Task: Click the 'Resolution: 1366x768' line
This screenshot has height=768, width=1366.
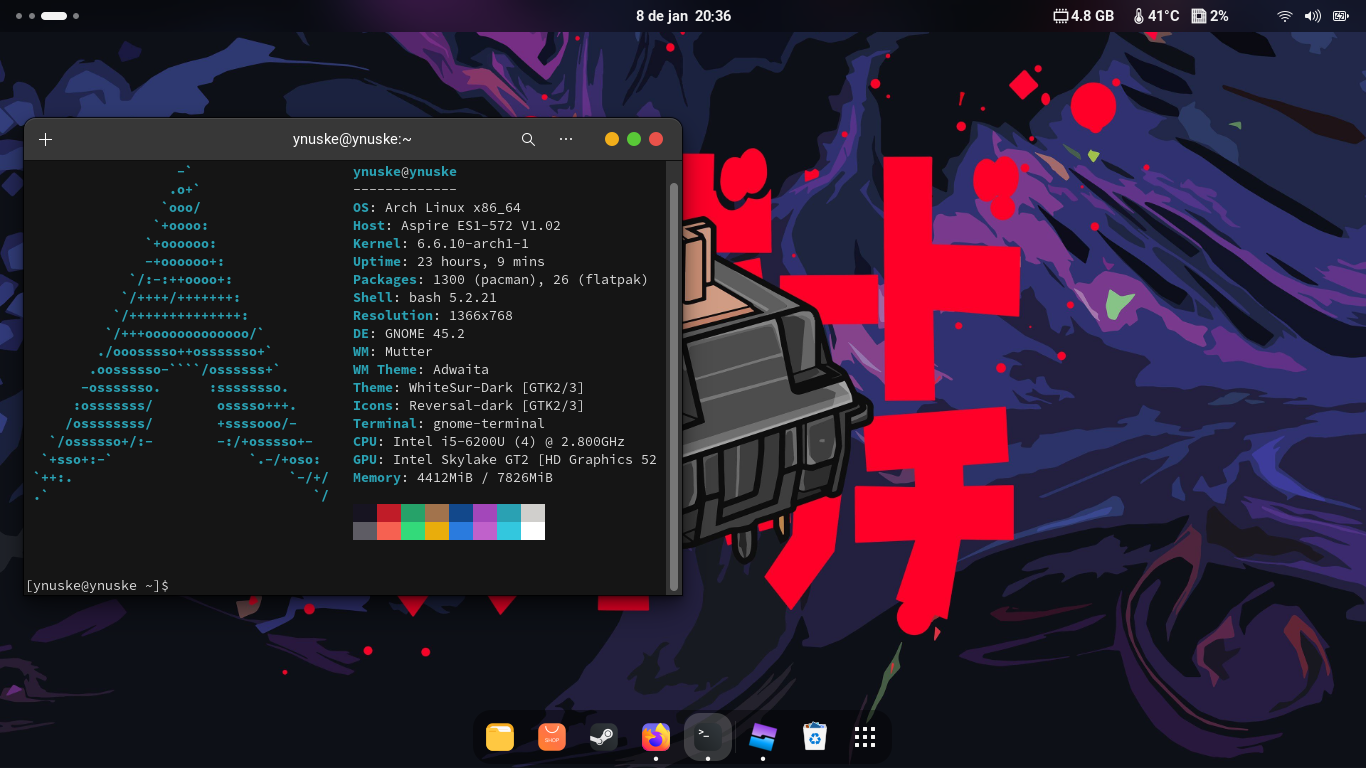Action: tap(433, 315)
